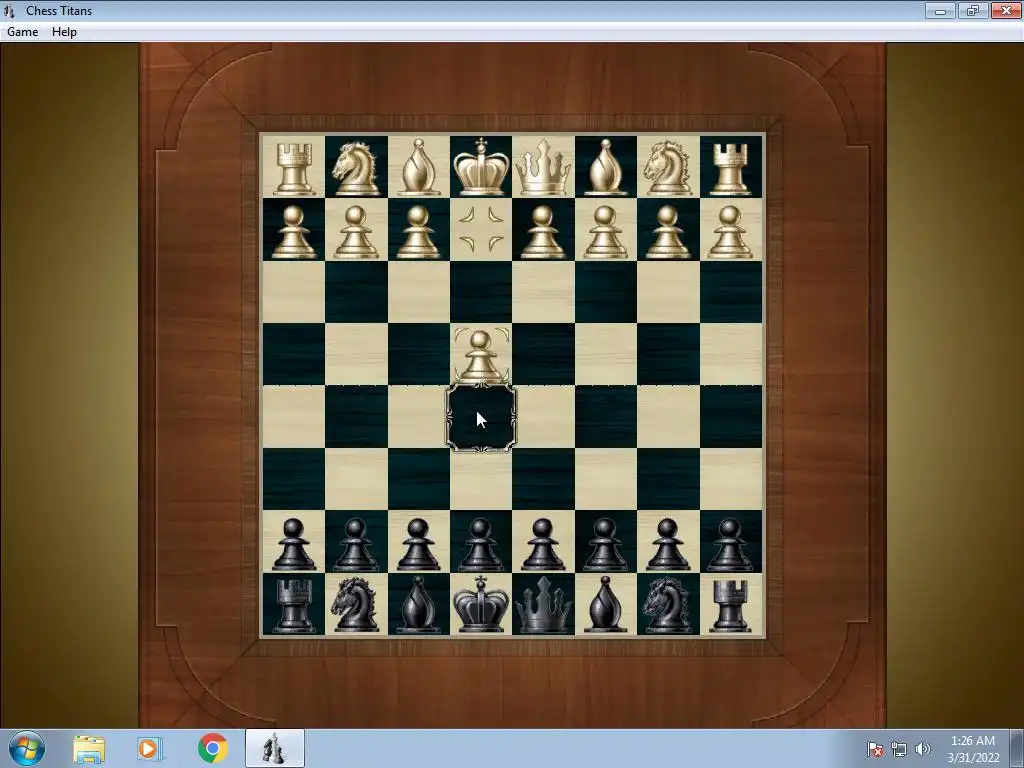Open the Help menu
Screen dimensions: 1024x768
coord(64,31)
